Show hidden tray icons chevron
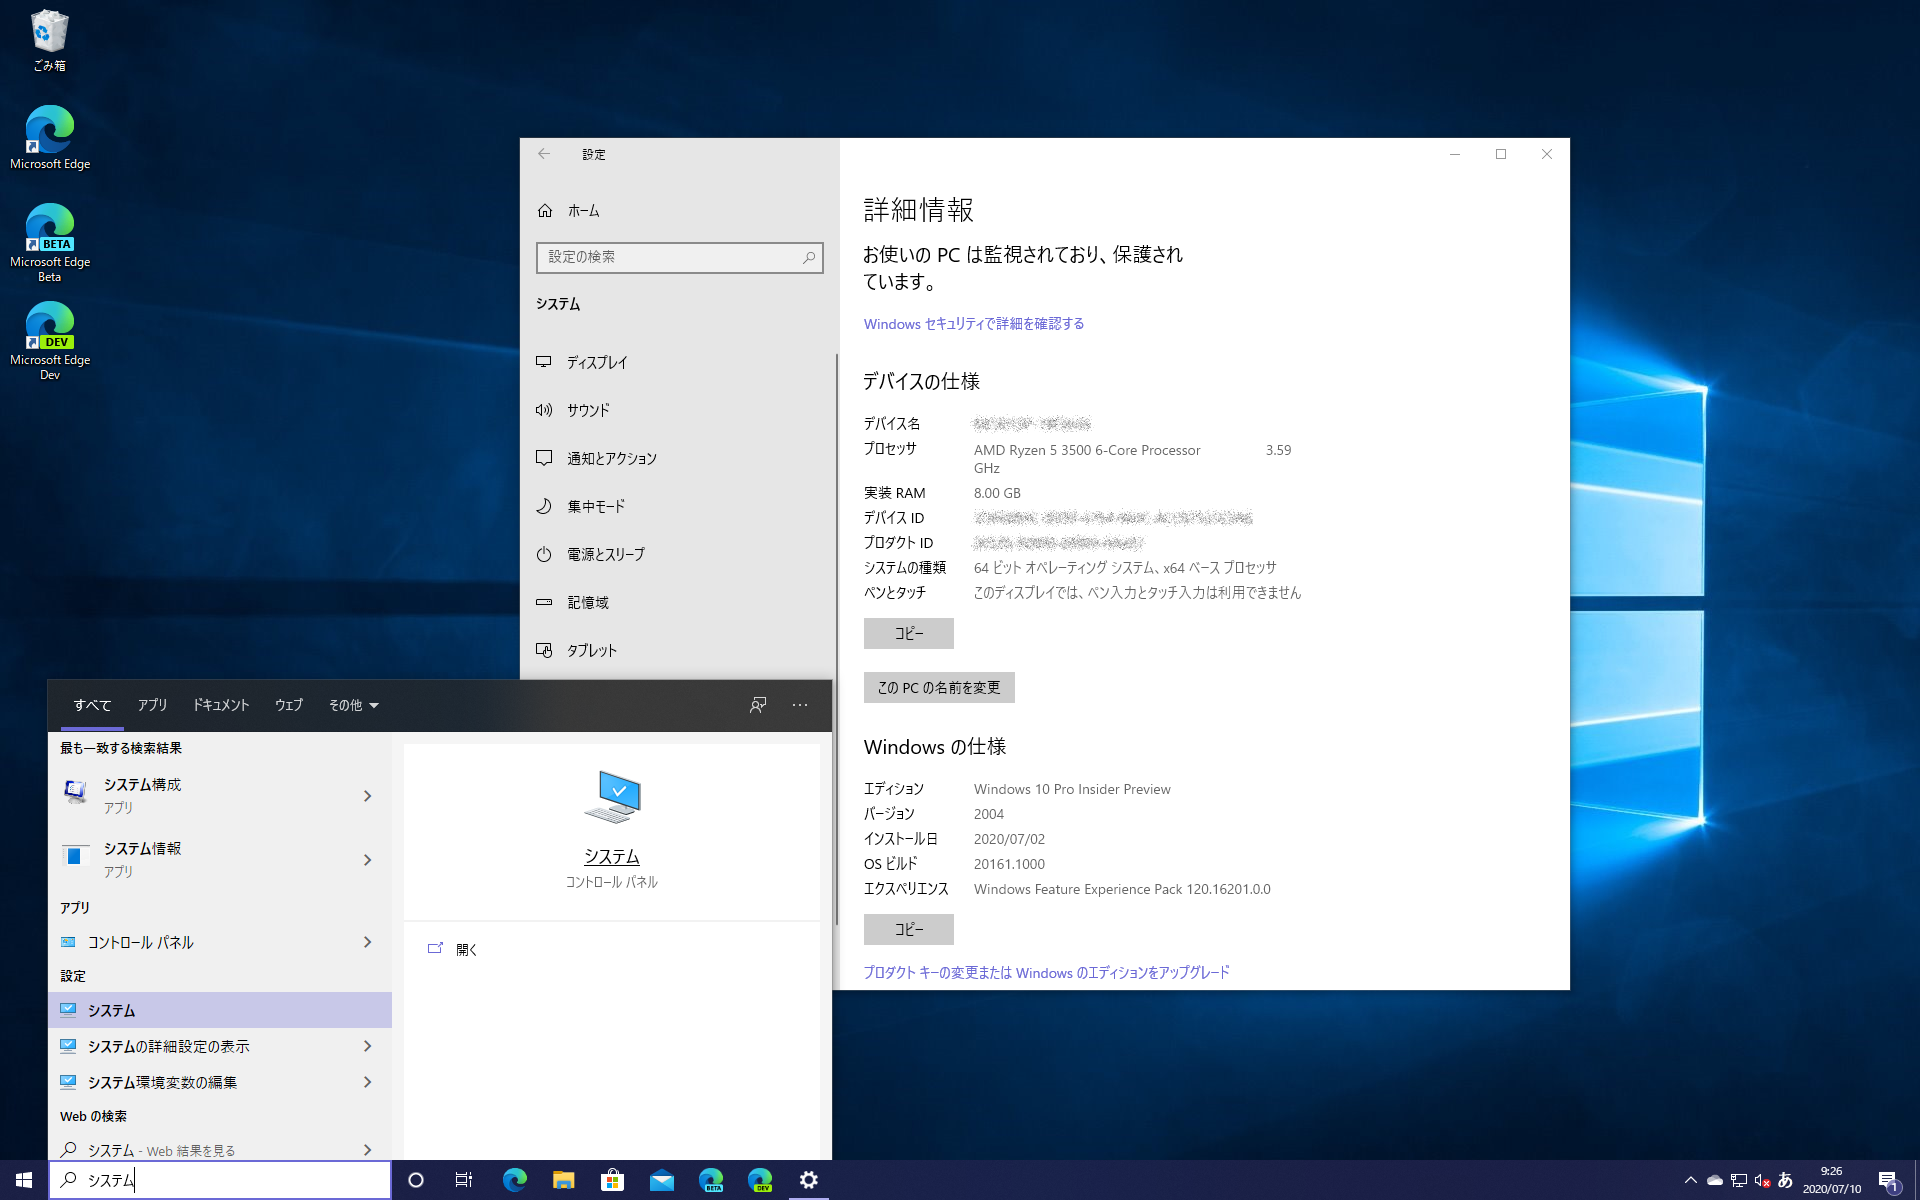Screen dimensions: 1920x1200 point(1691,1180)
